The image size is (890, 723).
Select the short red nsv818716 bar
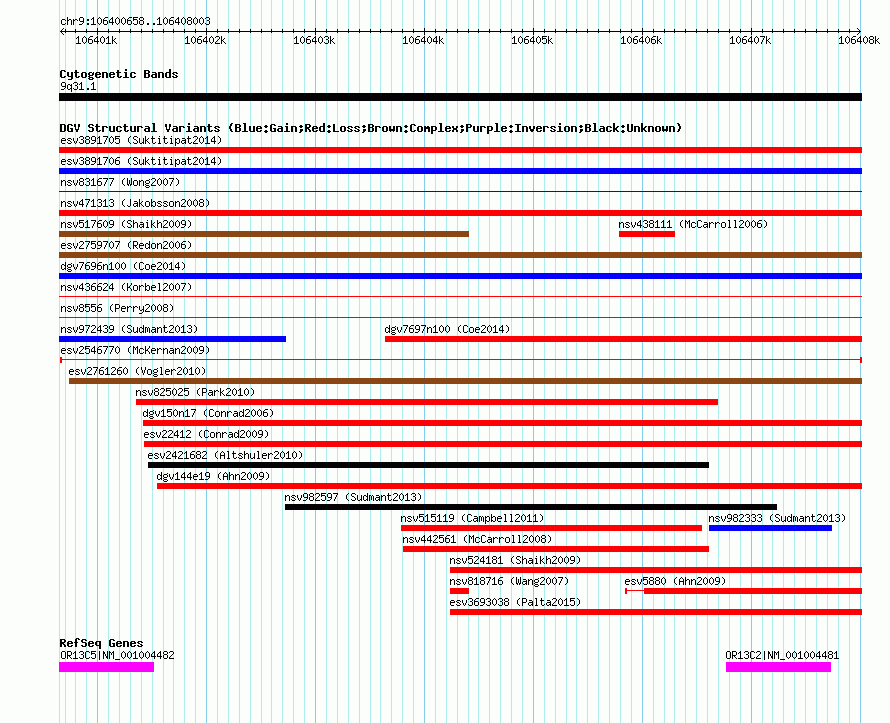459,591
